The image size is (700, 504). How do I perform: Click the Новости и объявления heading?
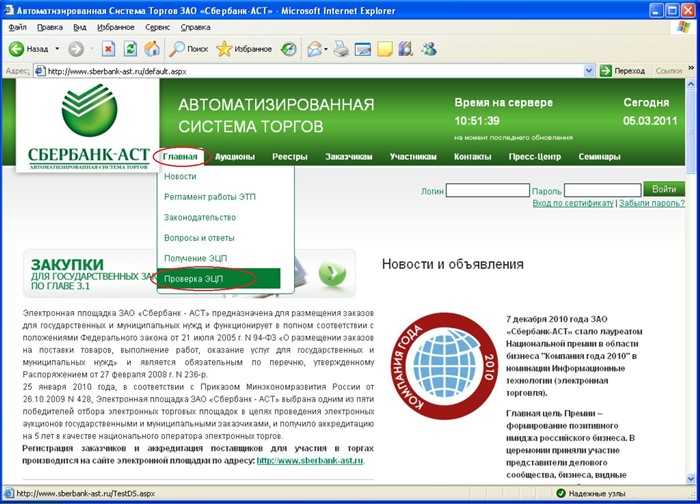453,264
